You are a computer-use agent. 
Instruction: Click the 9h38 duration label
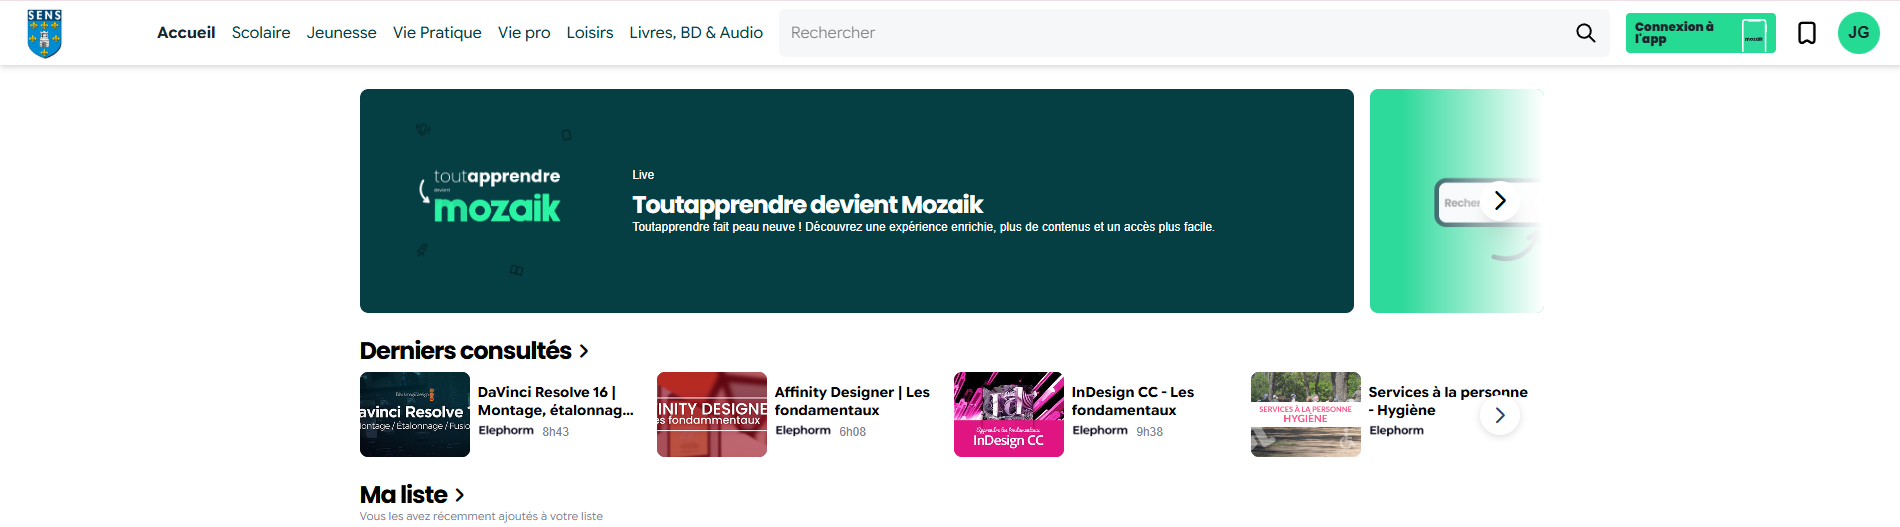1150,432
